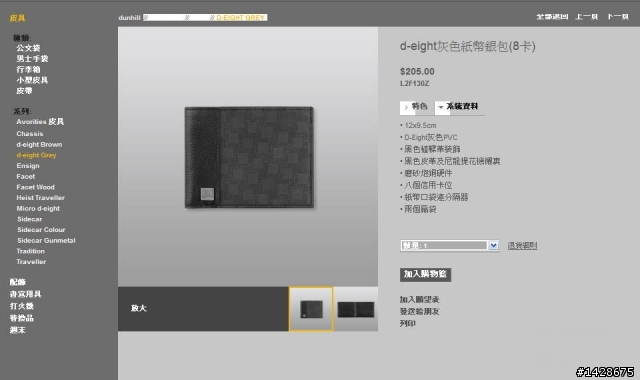Click the arrow icon beside 特色

(x=406, y=107)
